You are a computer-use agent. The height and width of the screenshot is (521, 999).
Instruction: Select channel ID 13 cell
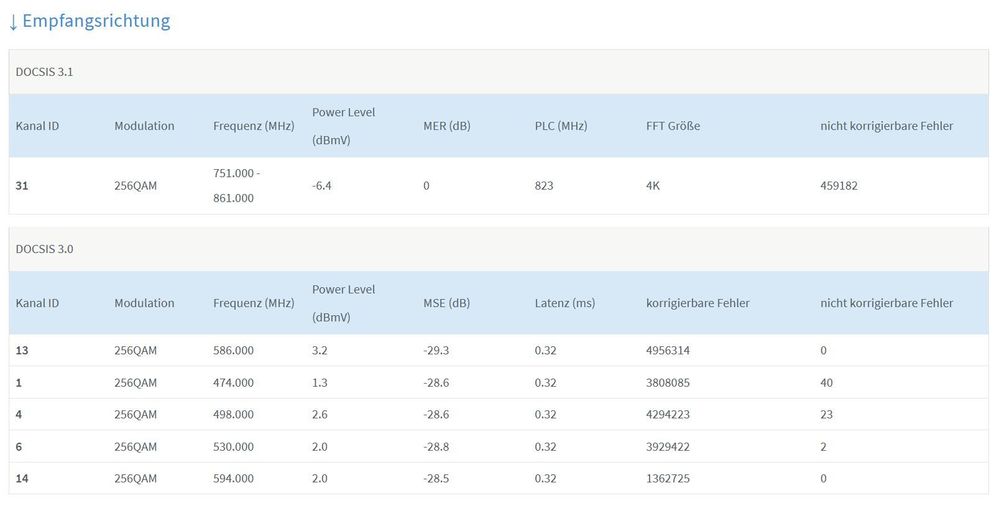click(x=22, y=350)
